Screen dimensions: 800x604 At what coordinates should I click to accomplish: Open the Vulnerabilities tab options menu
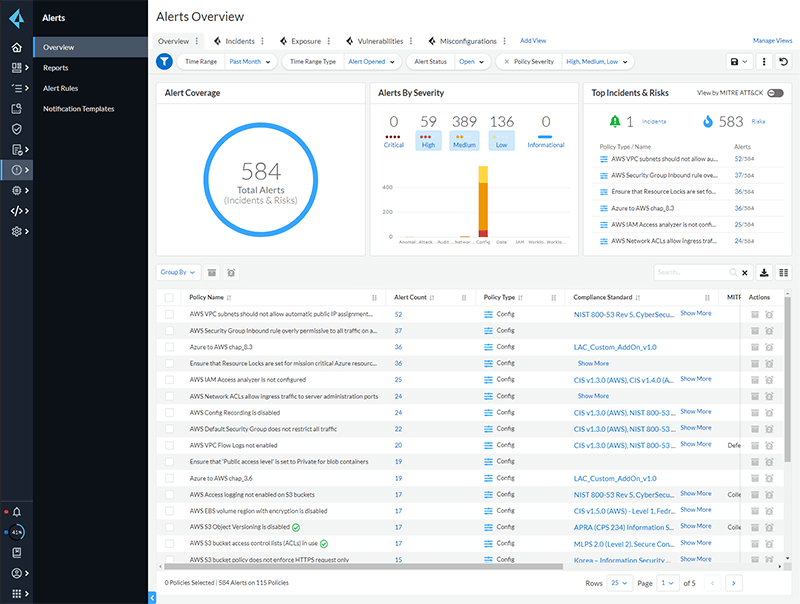(x=411, y=41)
